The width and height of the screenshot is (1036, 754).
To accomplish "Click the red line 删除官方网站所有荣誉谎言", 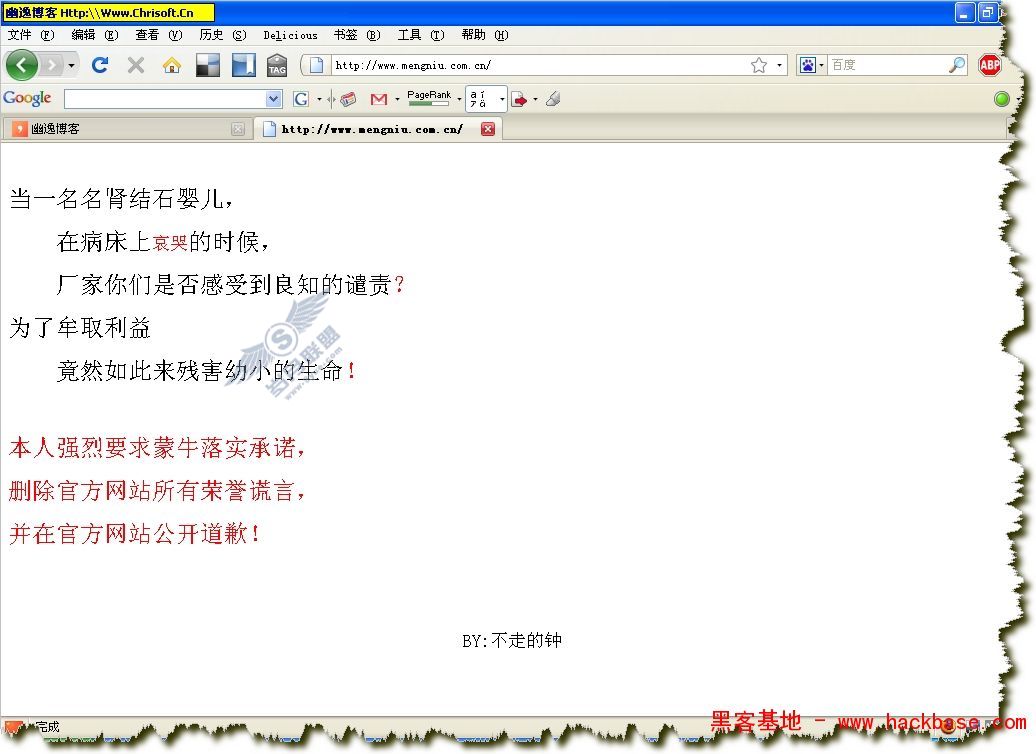I will click(x=157, y=491).
